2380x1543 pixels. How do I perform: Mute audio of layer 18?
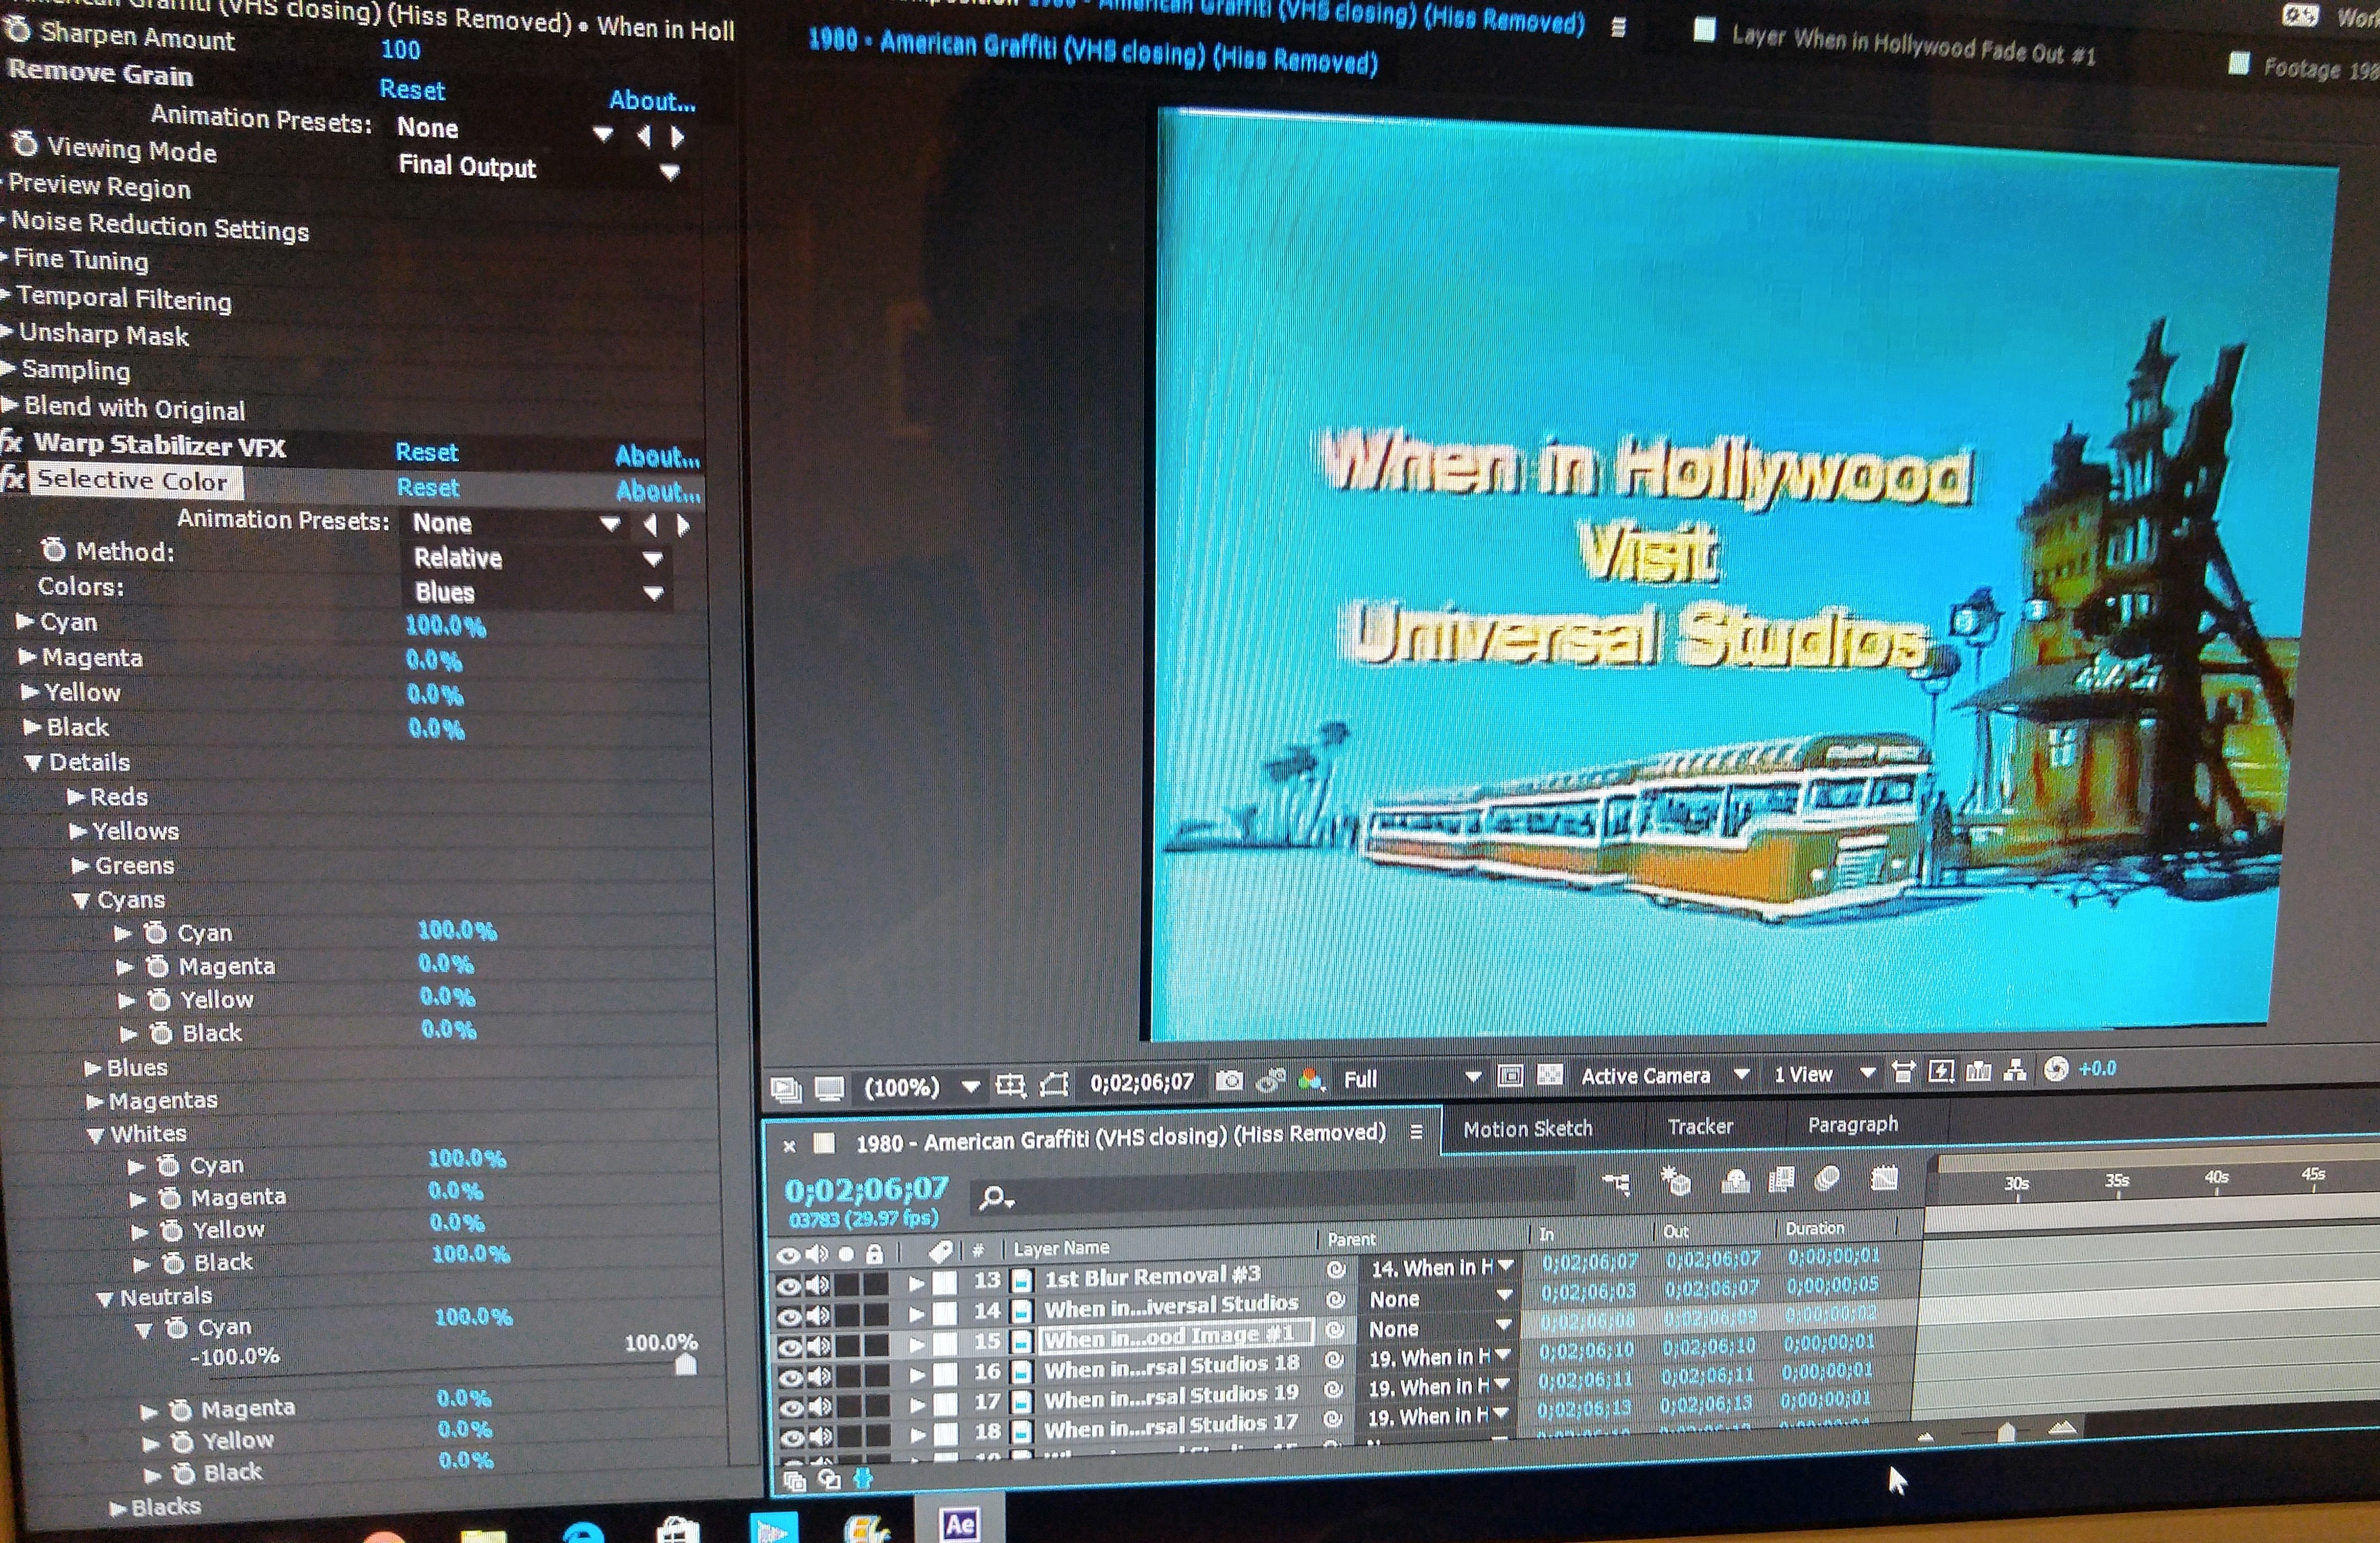click(x=821, y=1437)
